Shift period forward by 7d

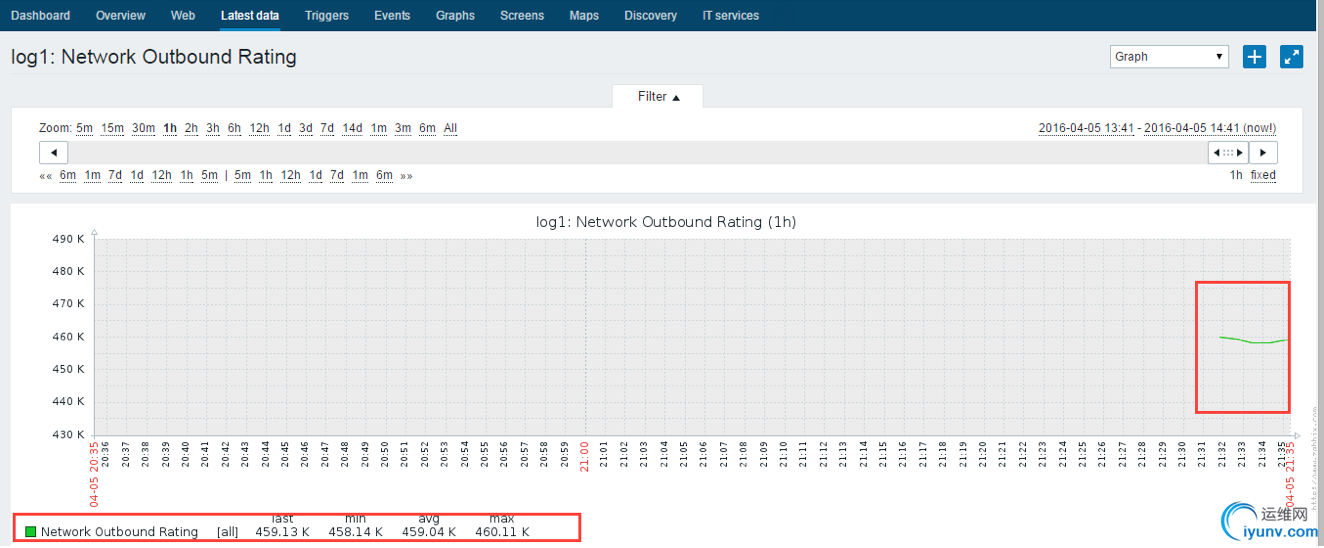click(x=337, y=175)
